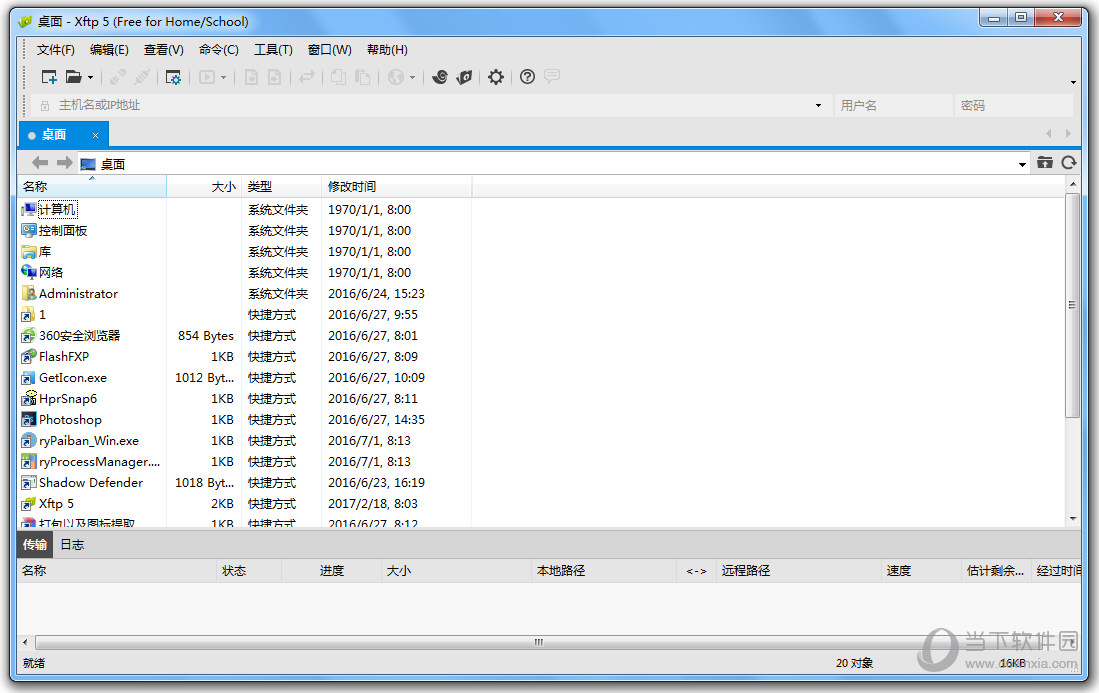Launch Xftp from the toolbar
Image resolution: width=1099 pixels, height=693 pixels.
(465, 77)
